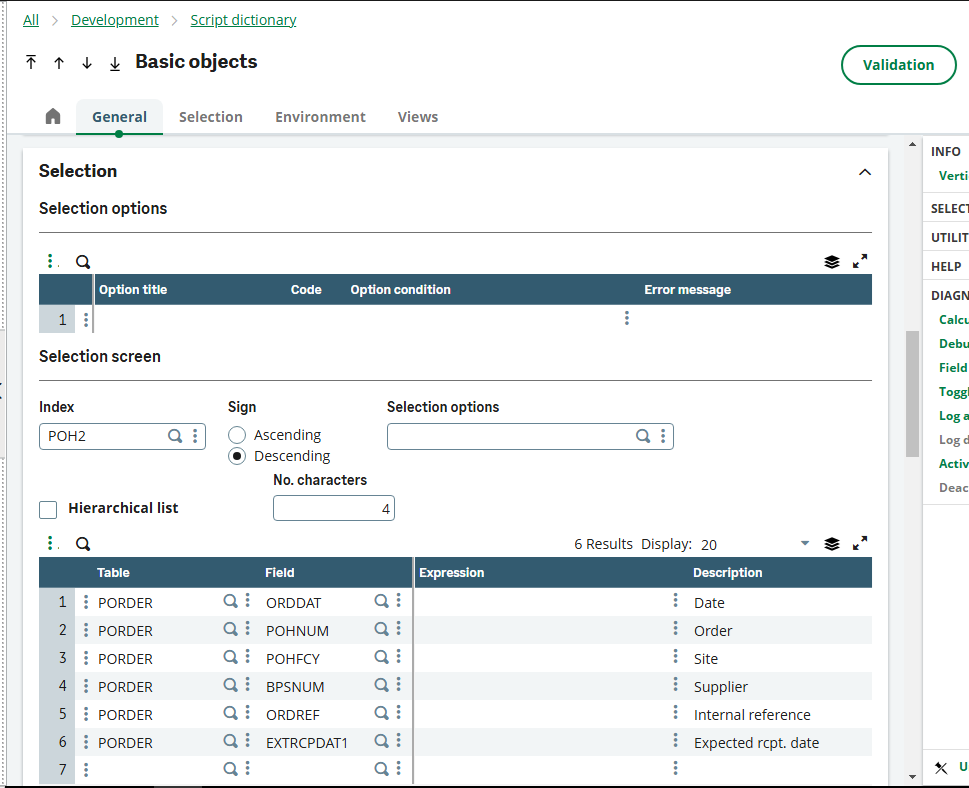Open the Selection options field picker menu
Screen dimensions: 969x788
coord(663,436)
